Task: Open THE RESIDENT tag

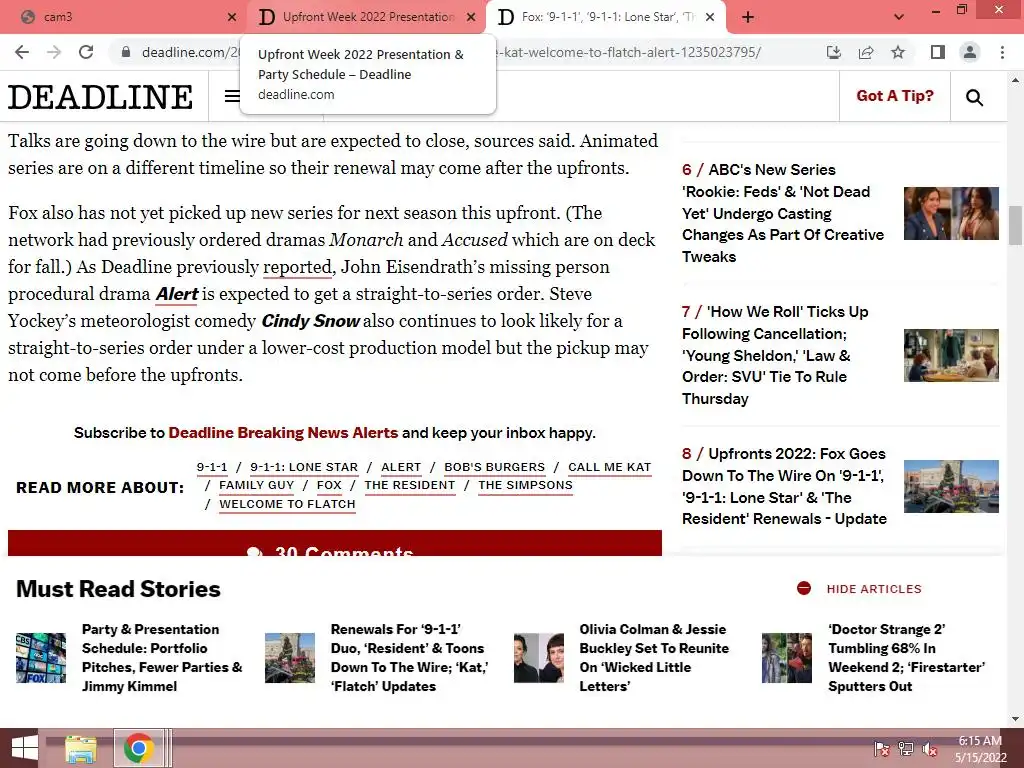Action: pyautogui.click(x=409, y=485)
